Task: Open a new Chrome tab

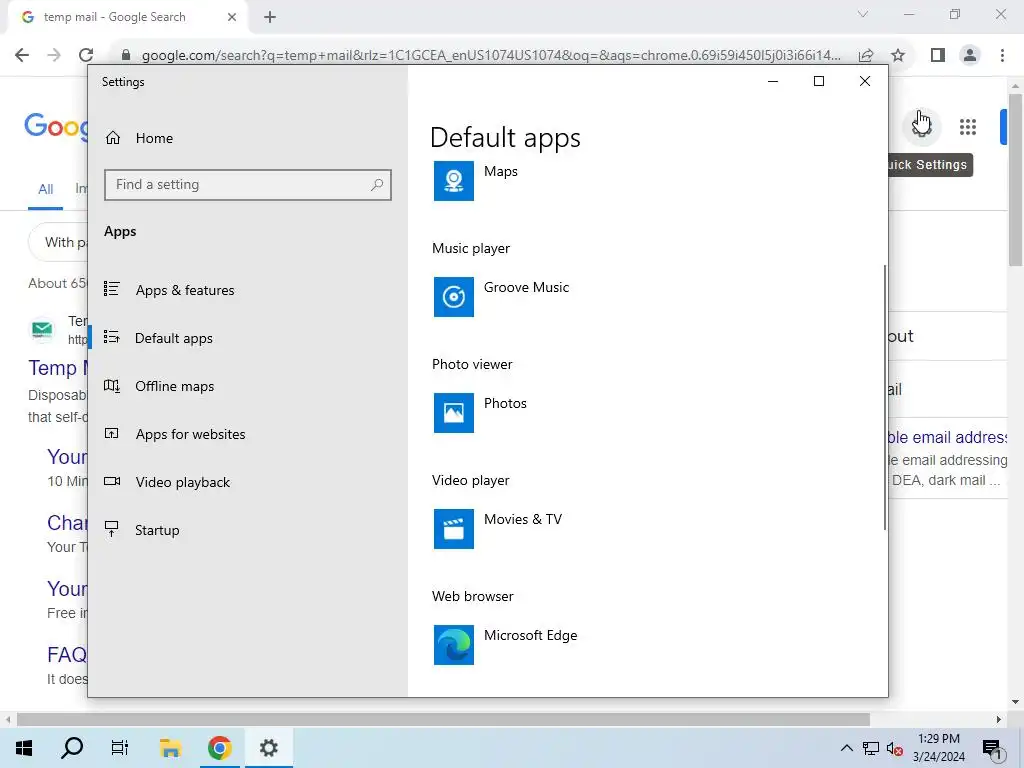Action: point(270,17)
